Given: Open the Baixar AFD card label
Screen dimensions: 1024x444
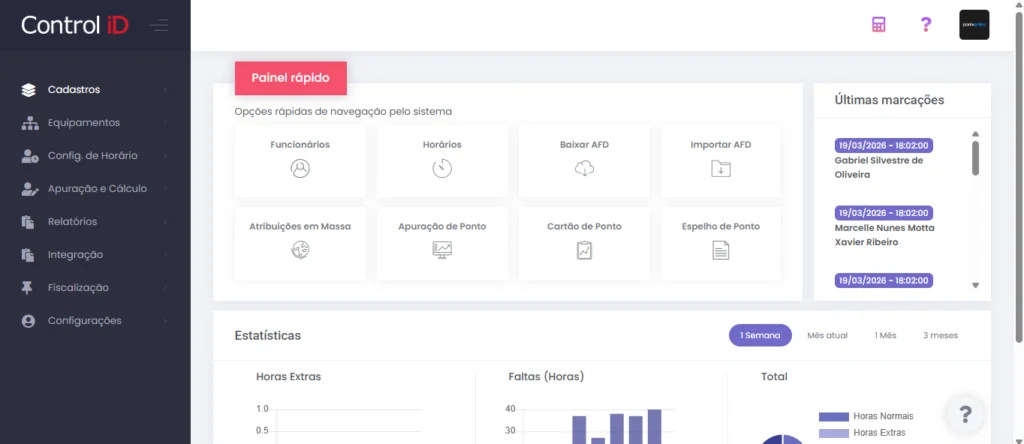Looking at the screenshot, I should (x=584, y=144).
